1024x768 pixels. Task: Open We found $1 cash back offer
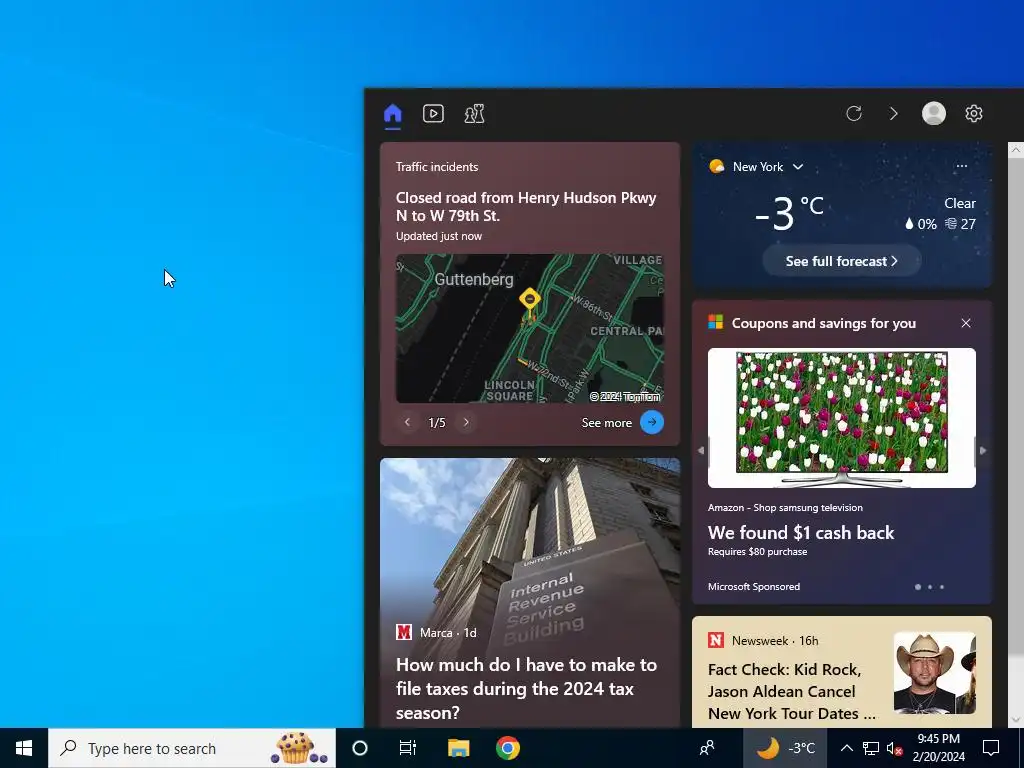801,533
